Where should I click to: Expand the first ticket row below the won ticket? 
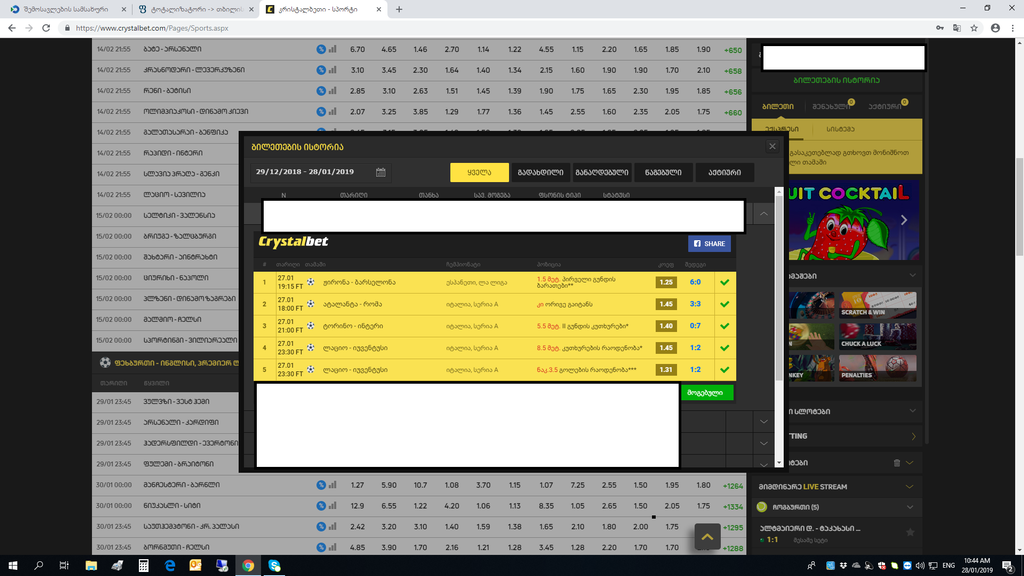(x=763, y=422)
